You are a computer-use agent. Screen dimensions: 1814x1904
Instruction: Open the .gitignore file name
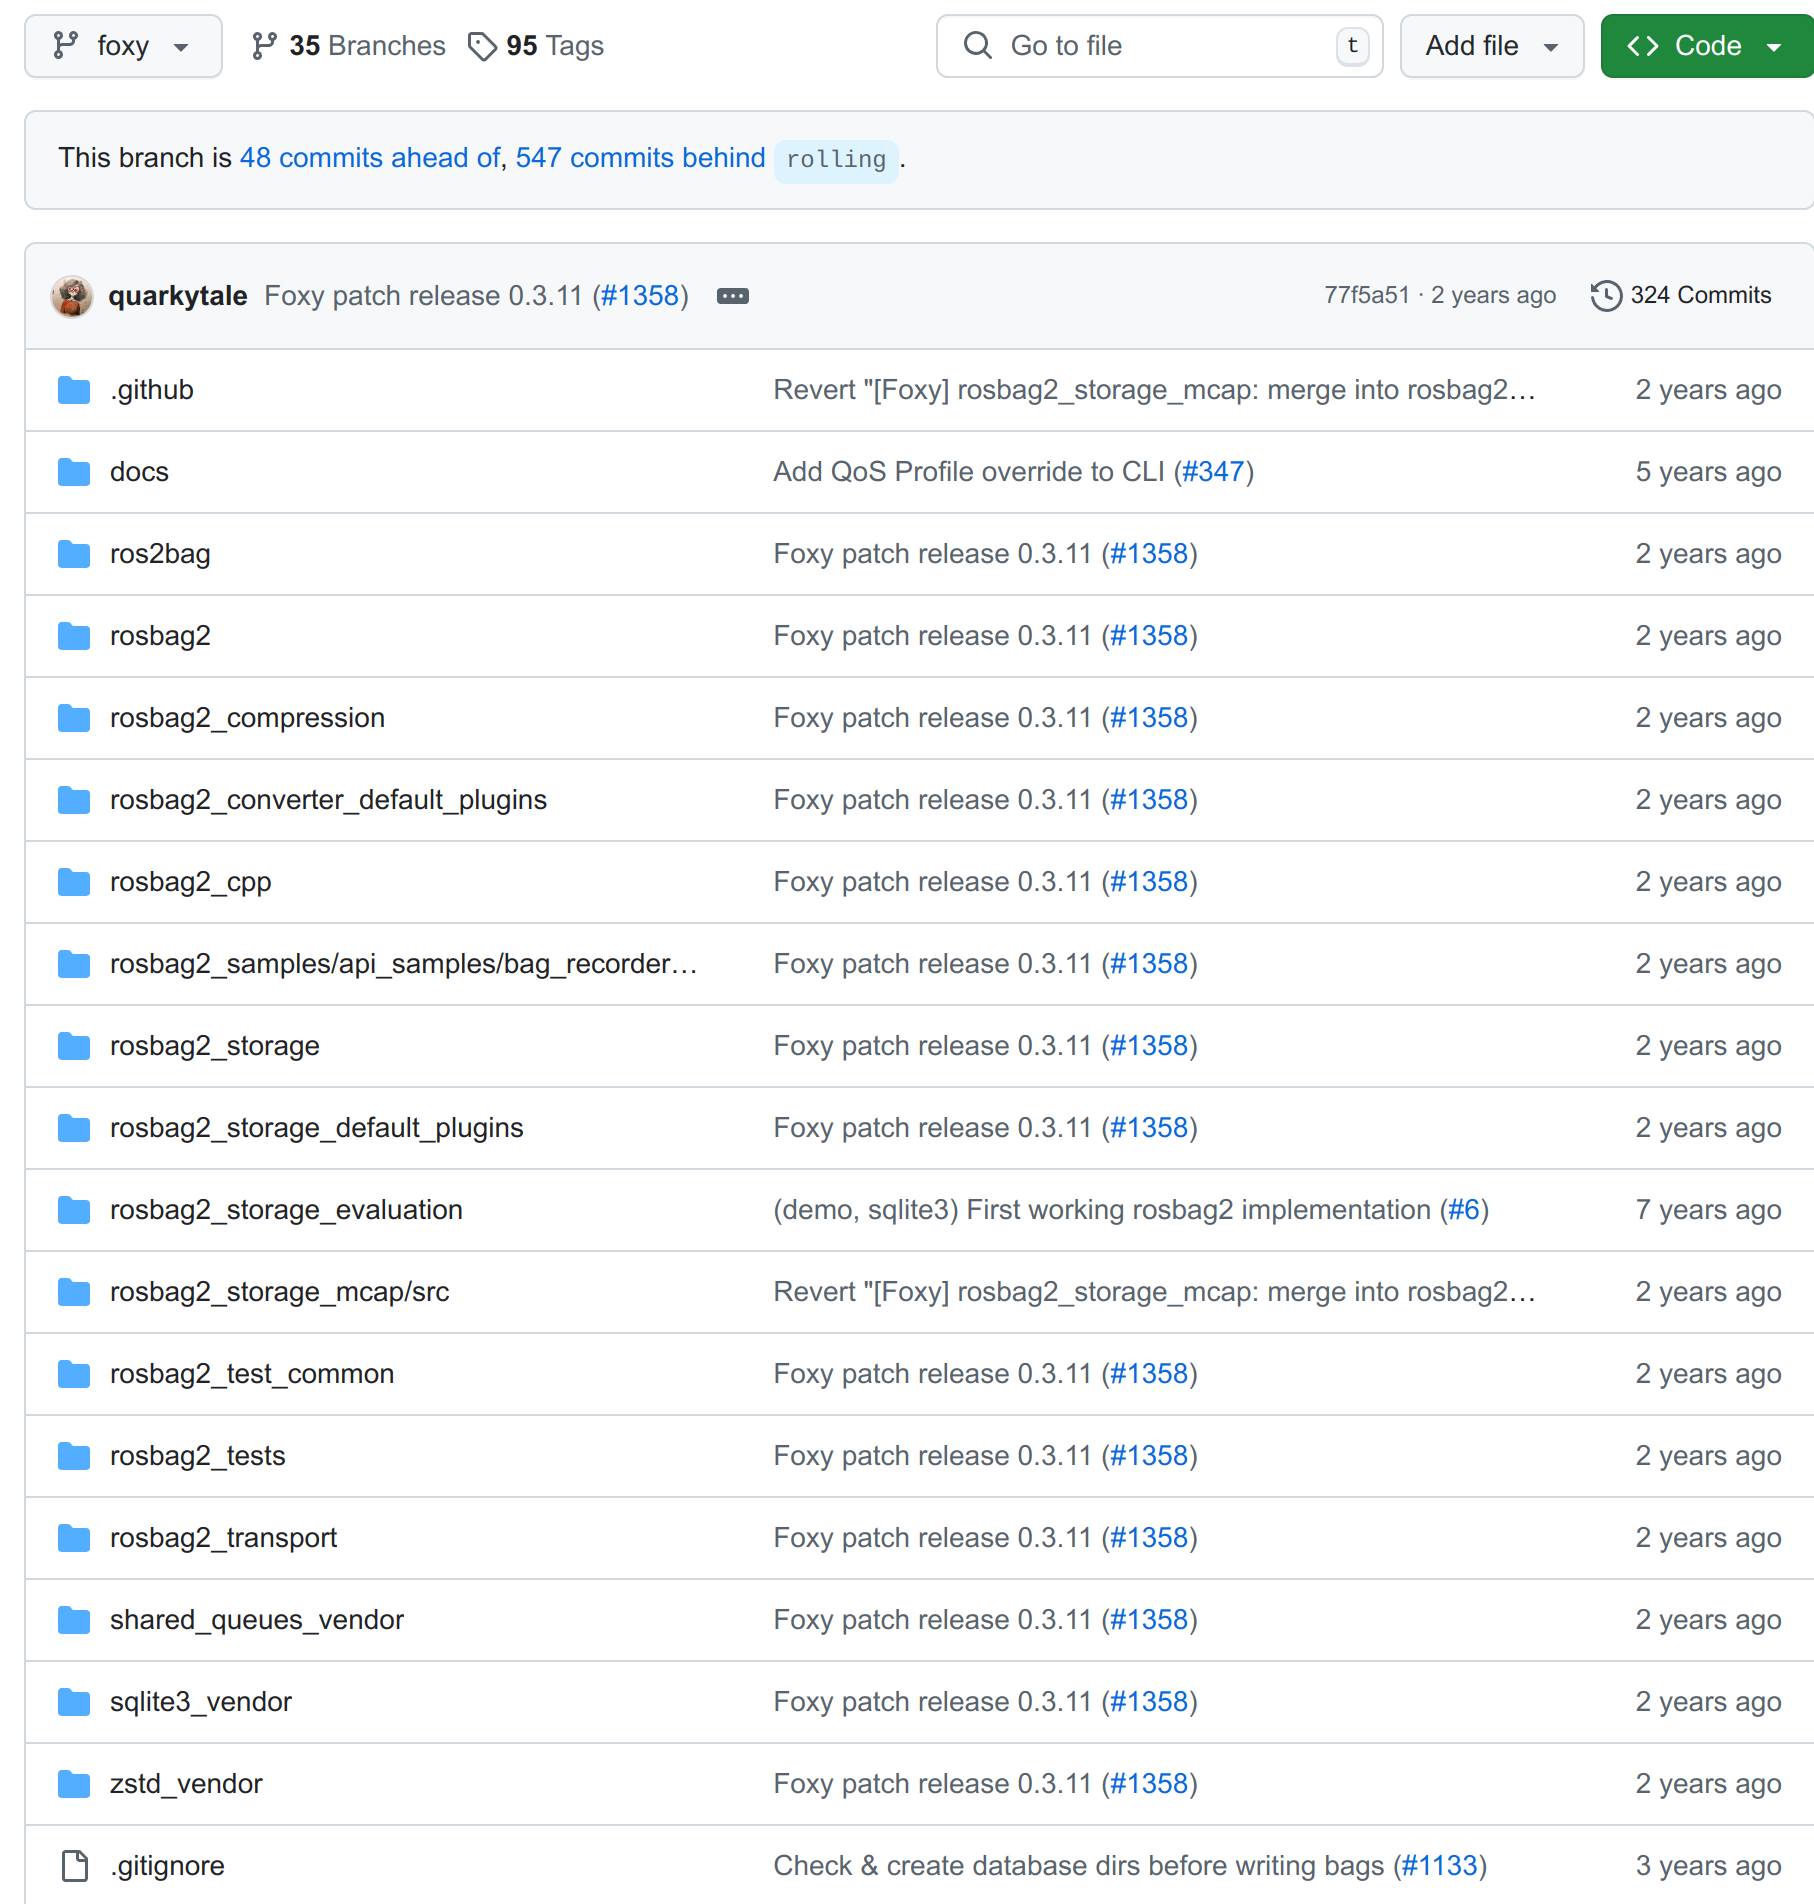coord(167,1866)
